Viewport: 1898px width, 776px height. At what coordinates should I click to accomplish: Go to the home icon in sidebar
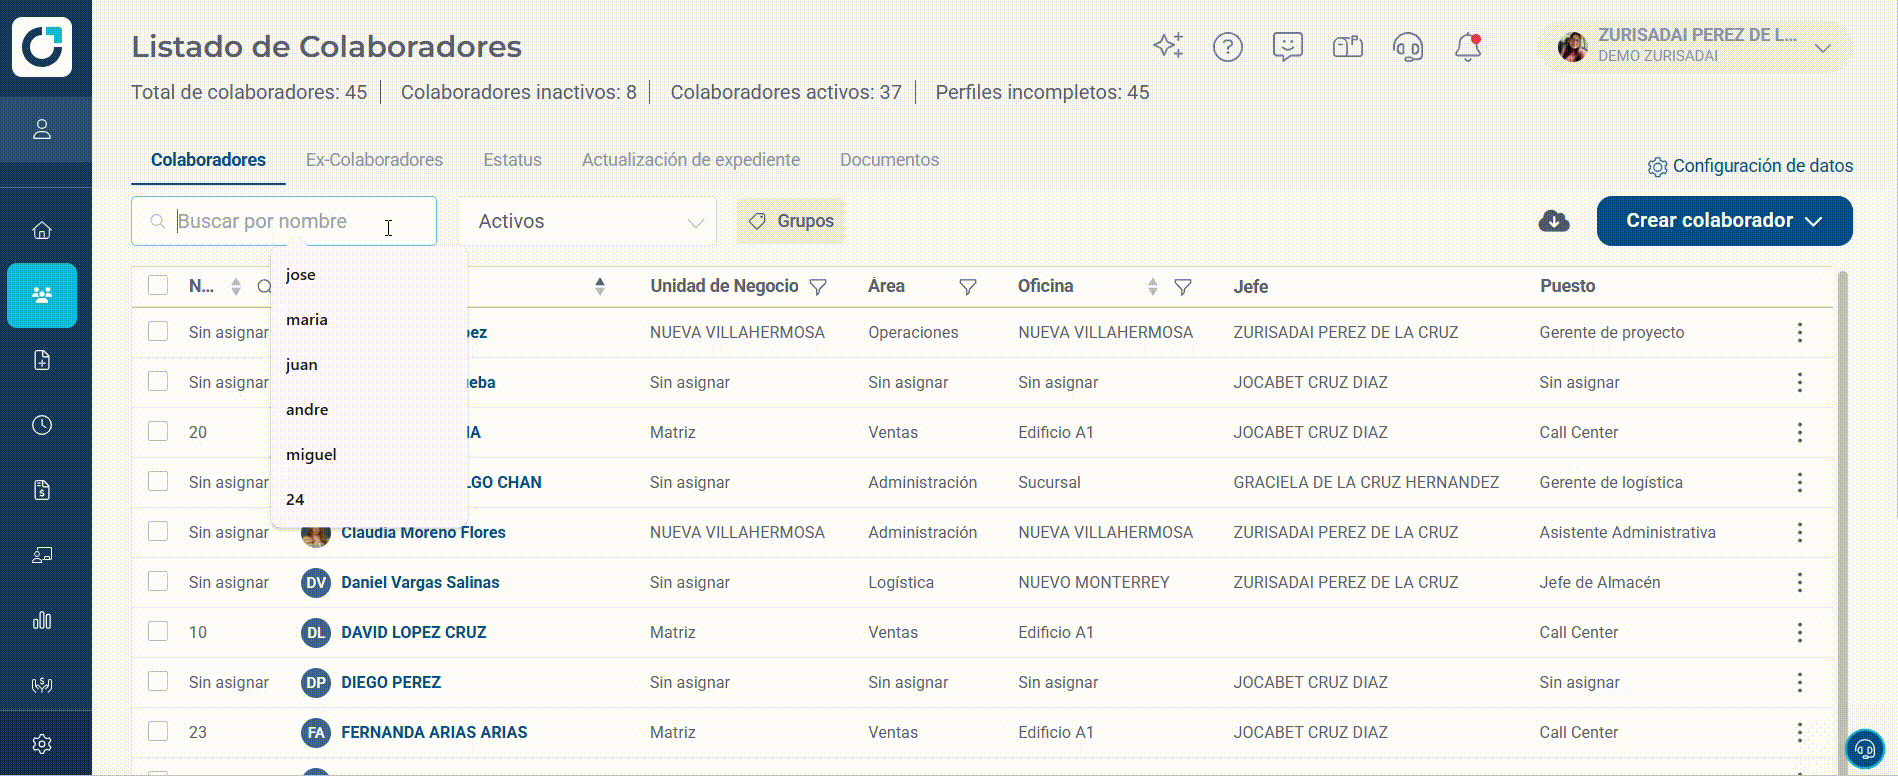pyautogui.click(x=42, y=230)
